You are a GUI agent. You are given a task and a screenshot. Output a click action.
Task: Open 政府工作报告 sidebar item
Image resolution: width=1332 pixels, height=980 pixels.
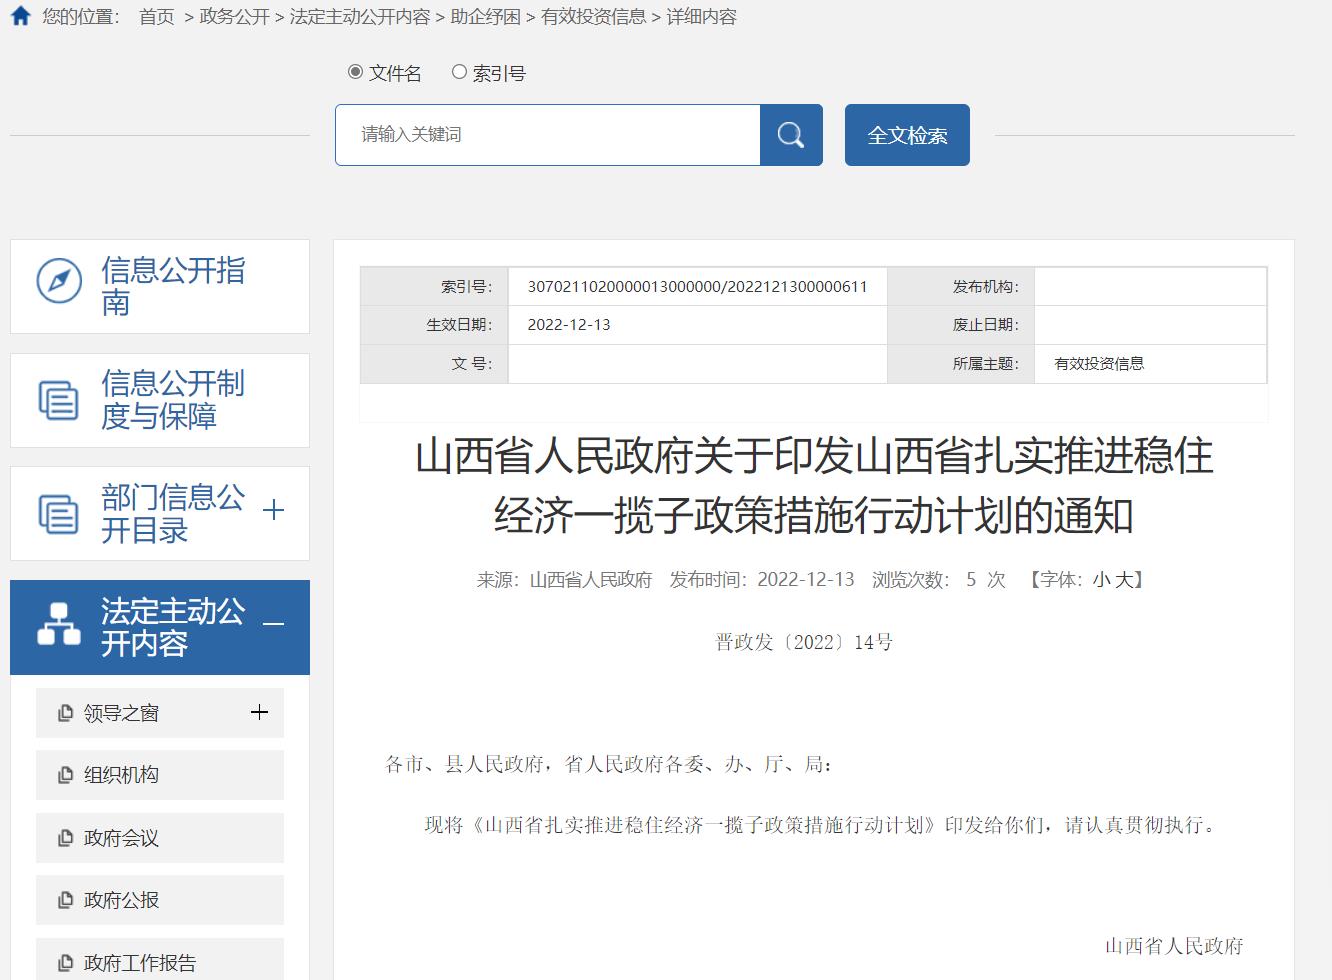click(x=139, y=962)
